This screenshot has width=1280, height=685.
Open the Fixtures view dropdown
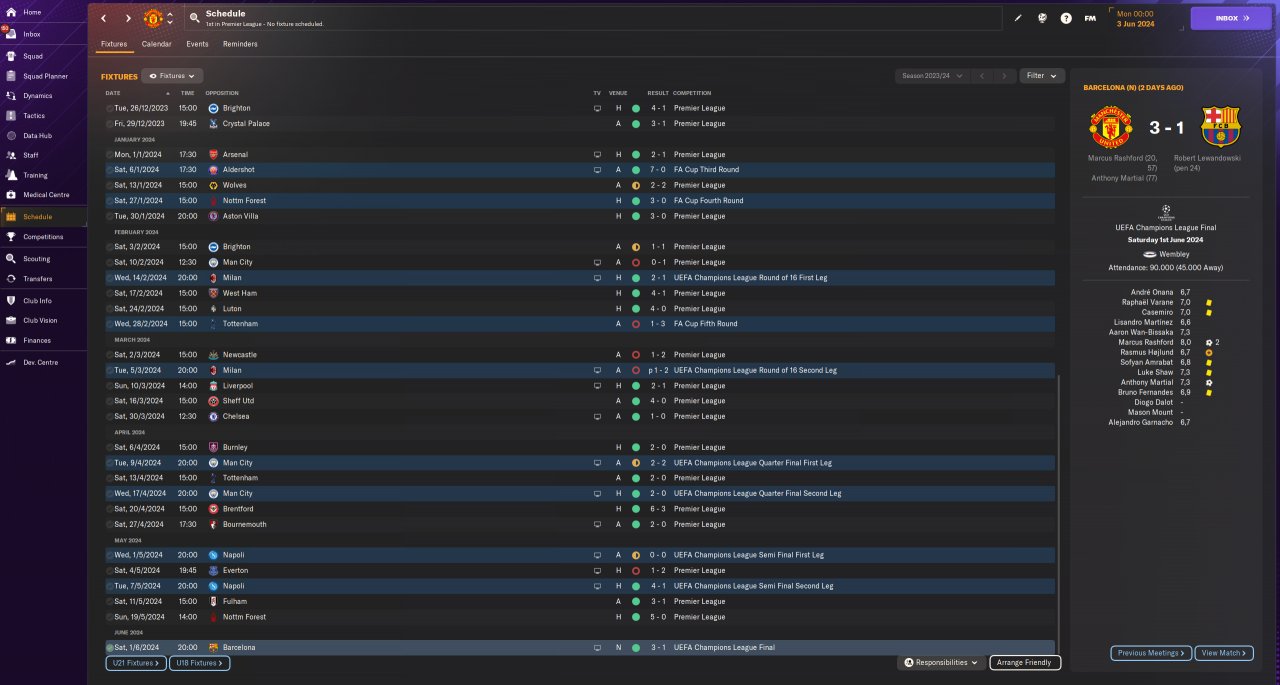[172, 76]
